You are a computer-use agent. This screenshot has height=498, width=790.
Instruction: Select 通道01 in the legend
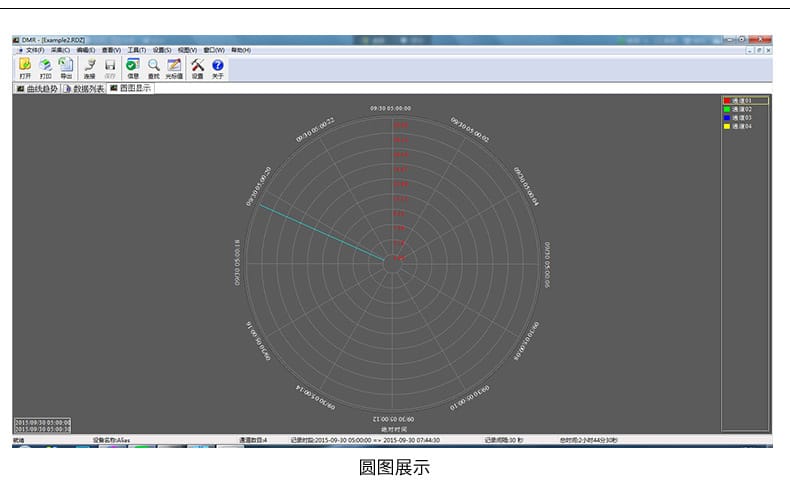(744, 101)
